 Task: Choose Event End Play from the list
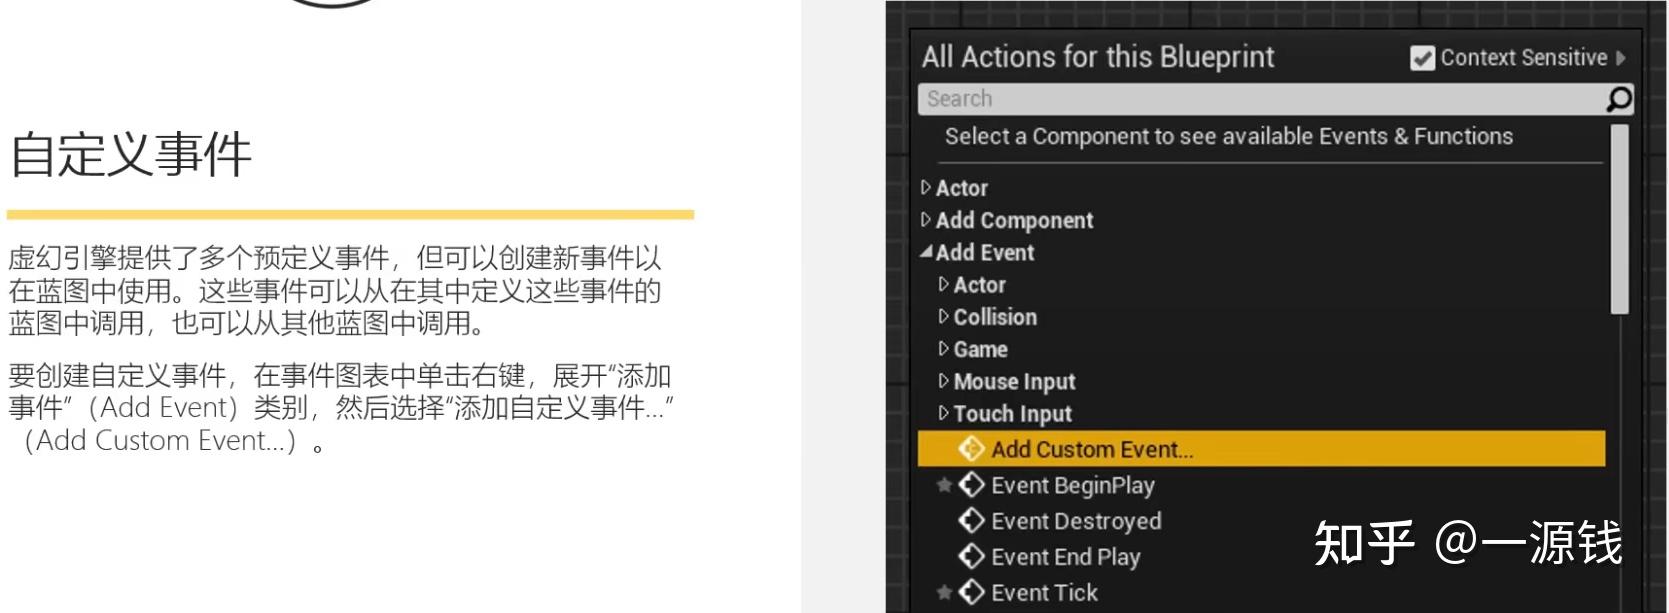coord(1065,557)
